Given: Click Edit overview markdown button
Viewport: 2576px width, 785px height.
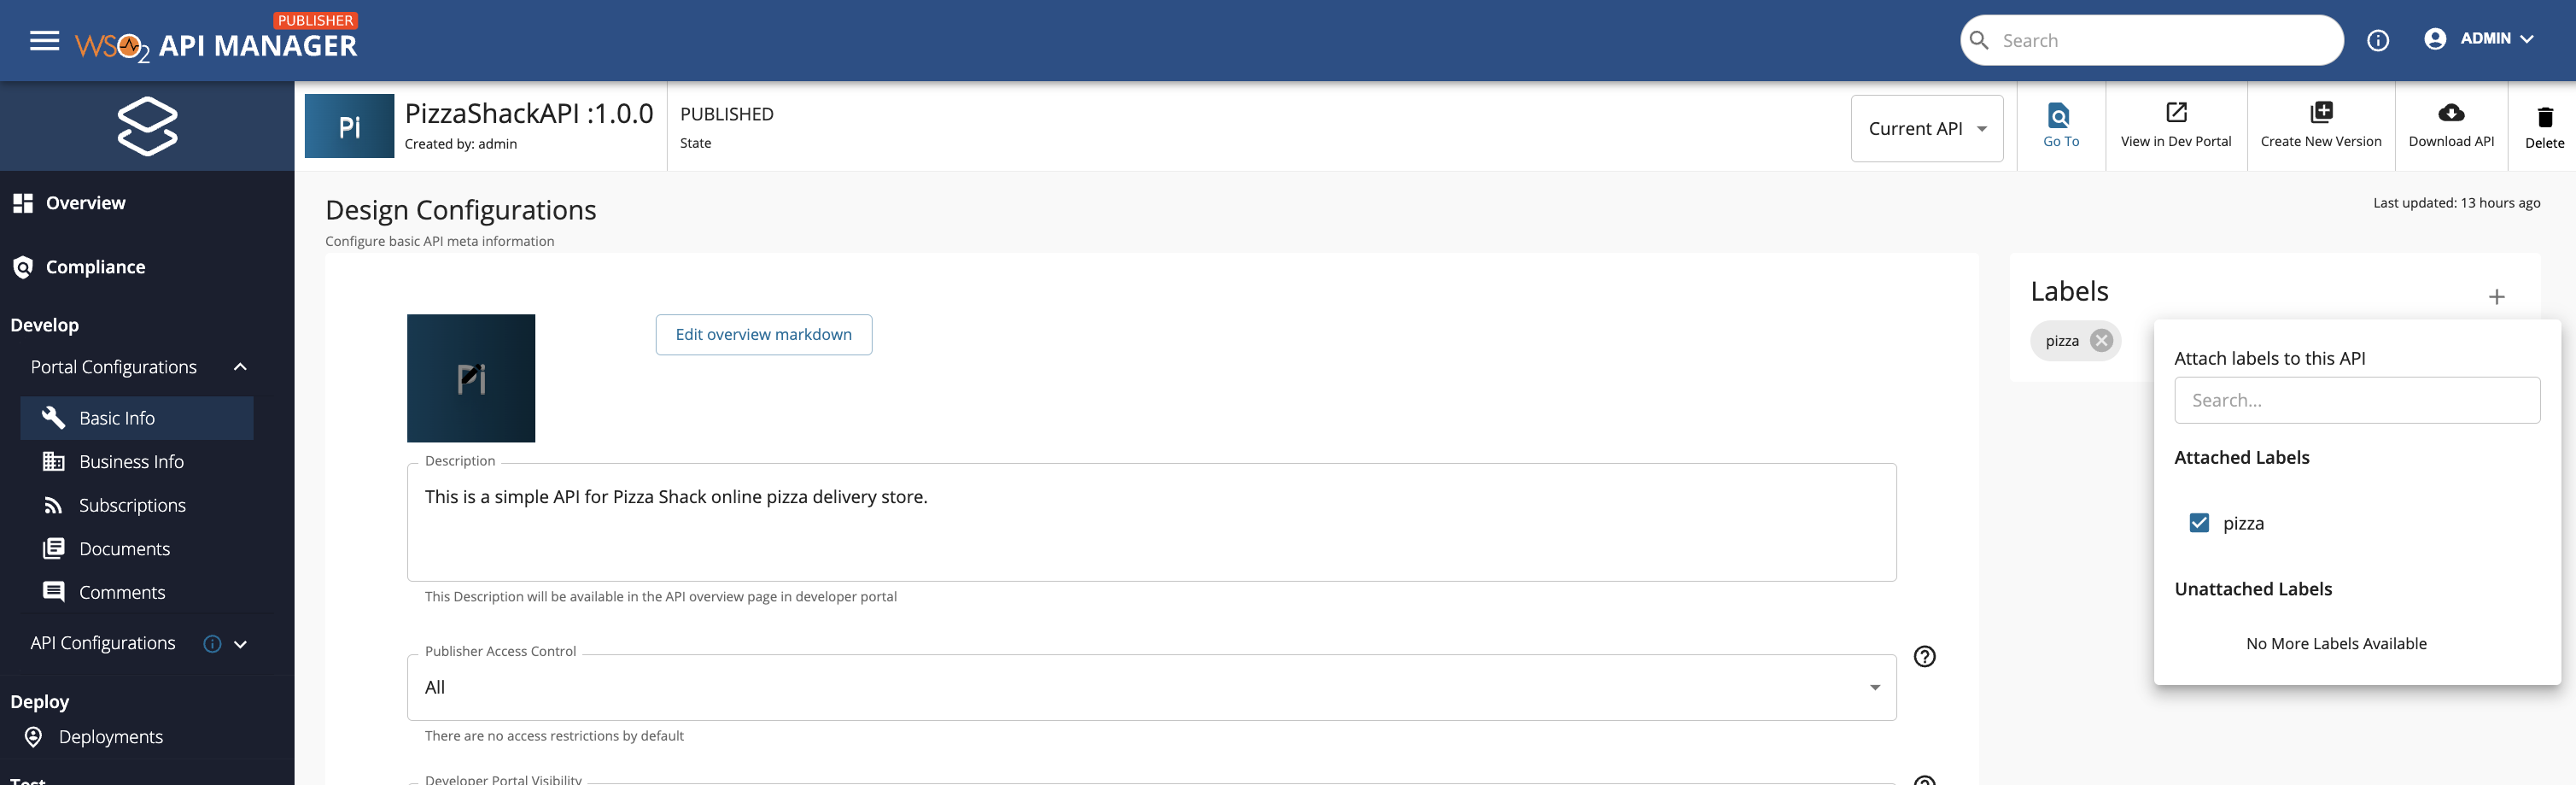Looking at the screenshot, I should 763,335.
